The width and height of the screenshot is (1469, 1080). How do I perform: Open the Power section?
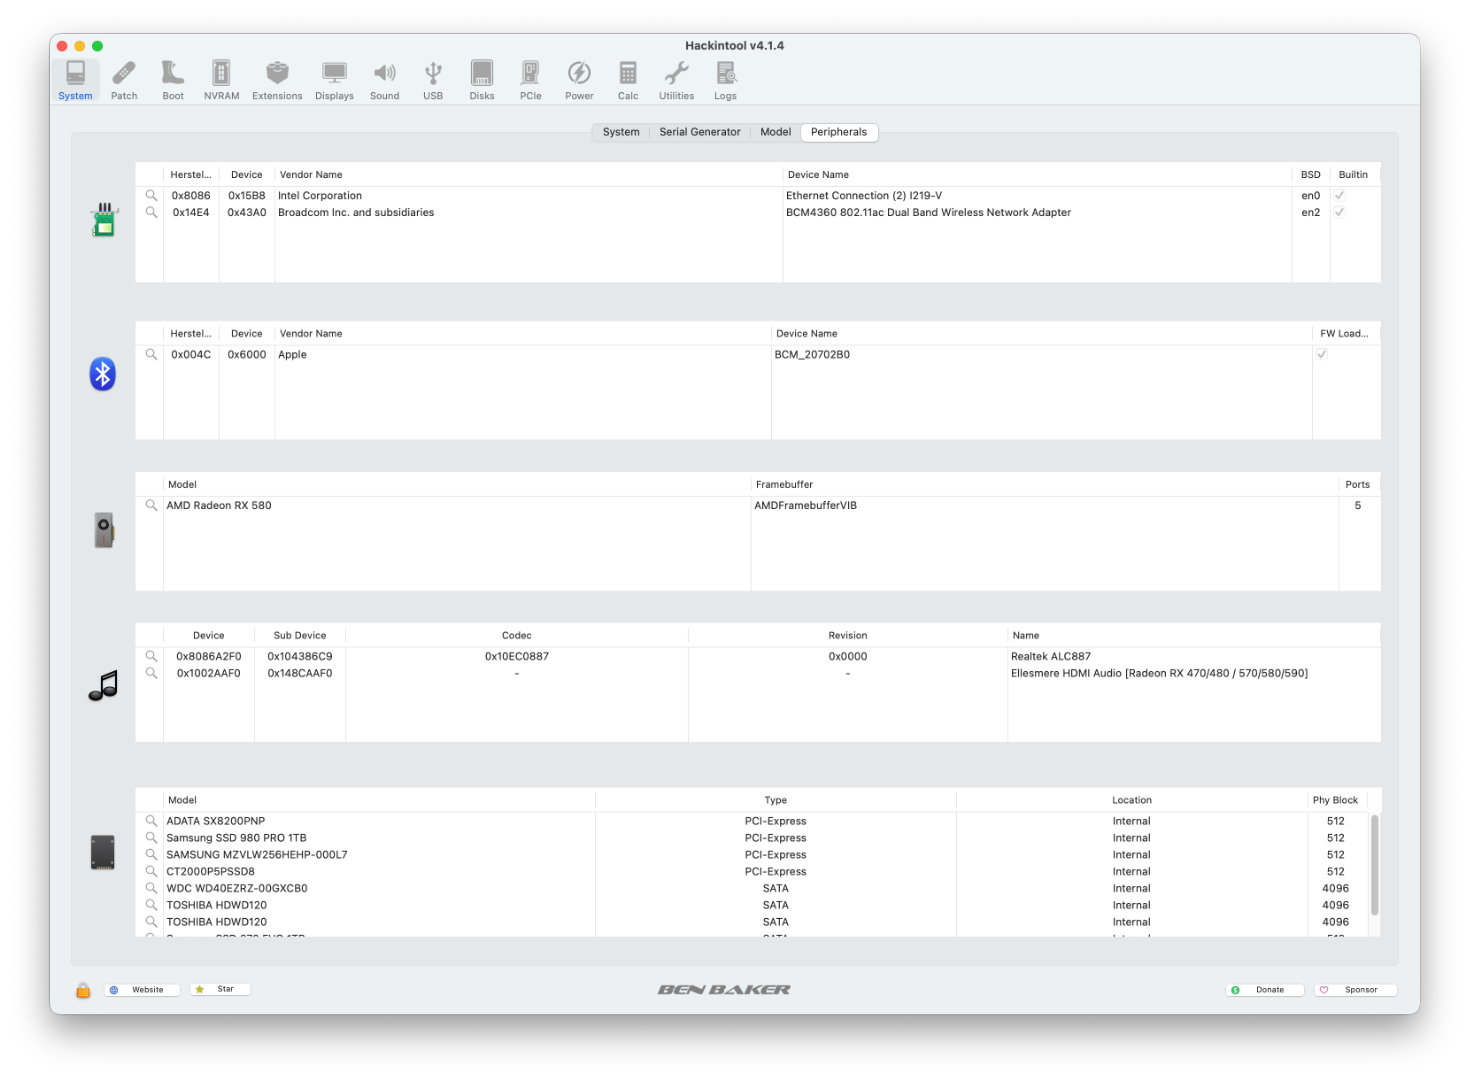click(x=579, y=80)
